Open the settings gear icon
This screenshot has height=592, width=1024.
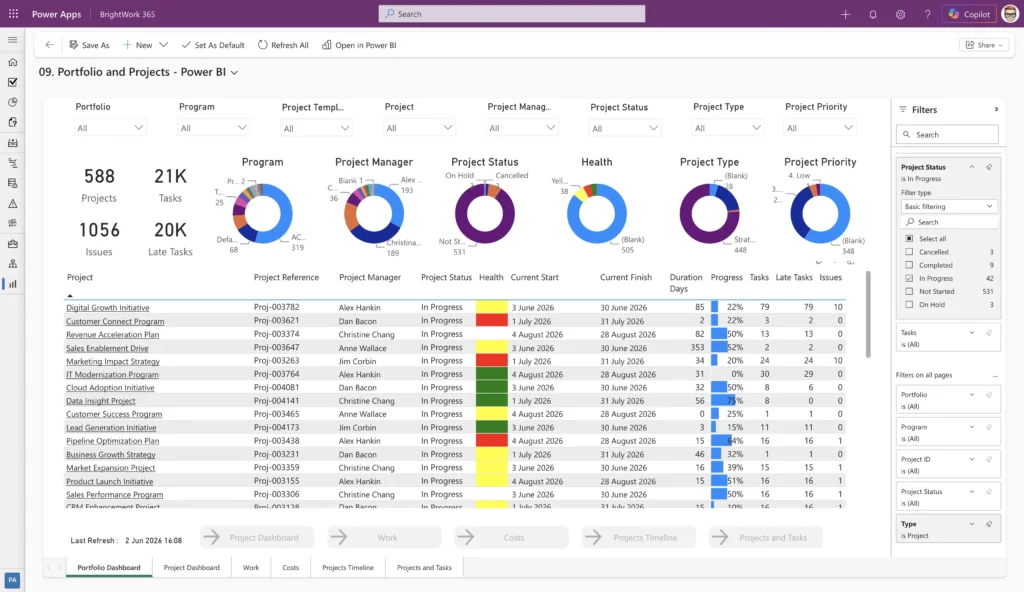[x=900, y=14]
